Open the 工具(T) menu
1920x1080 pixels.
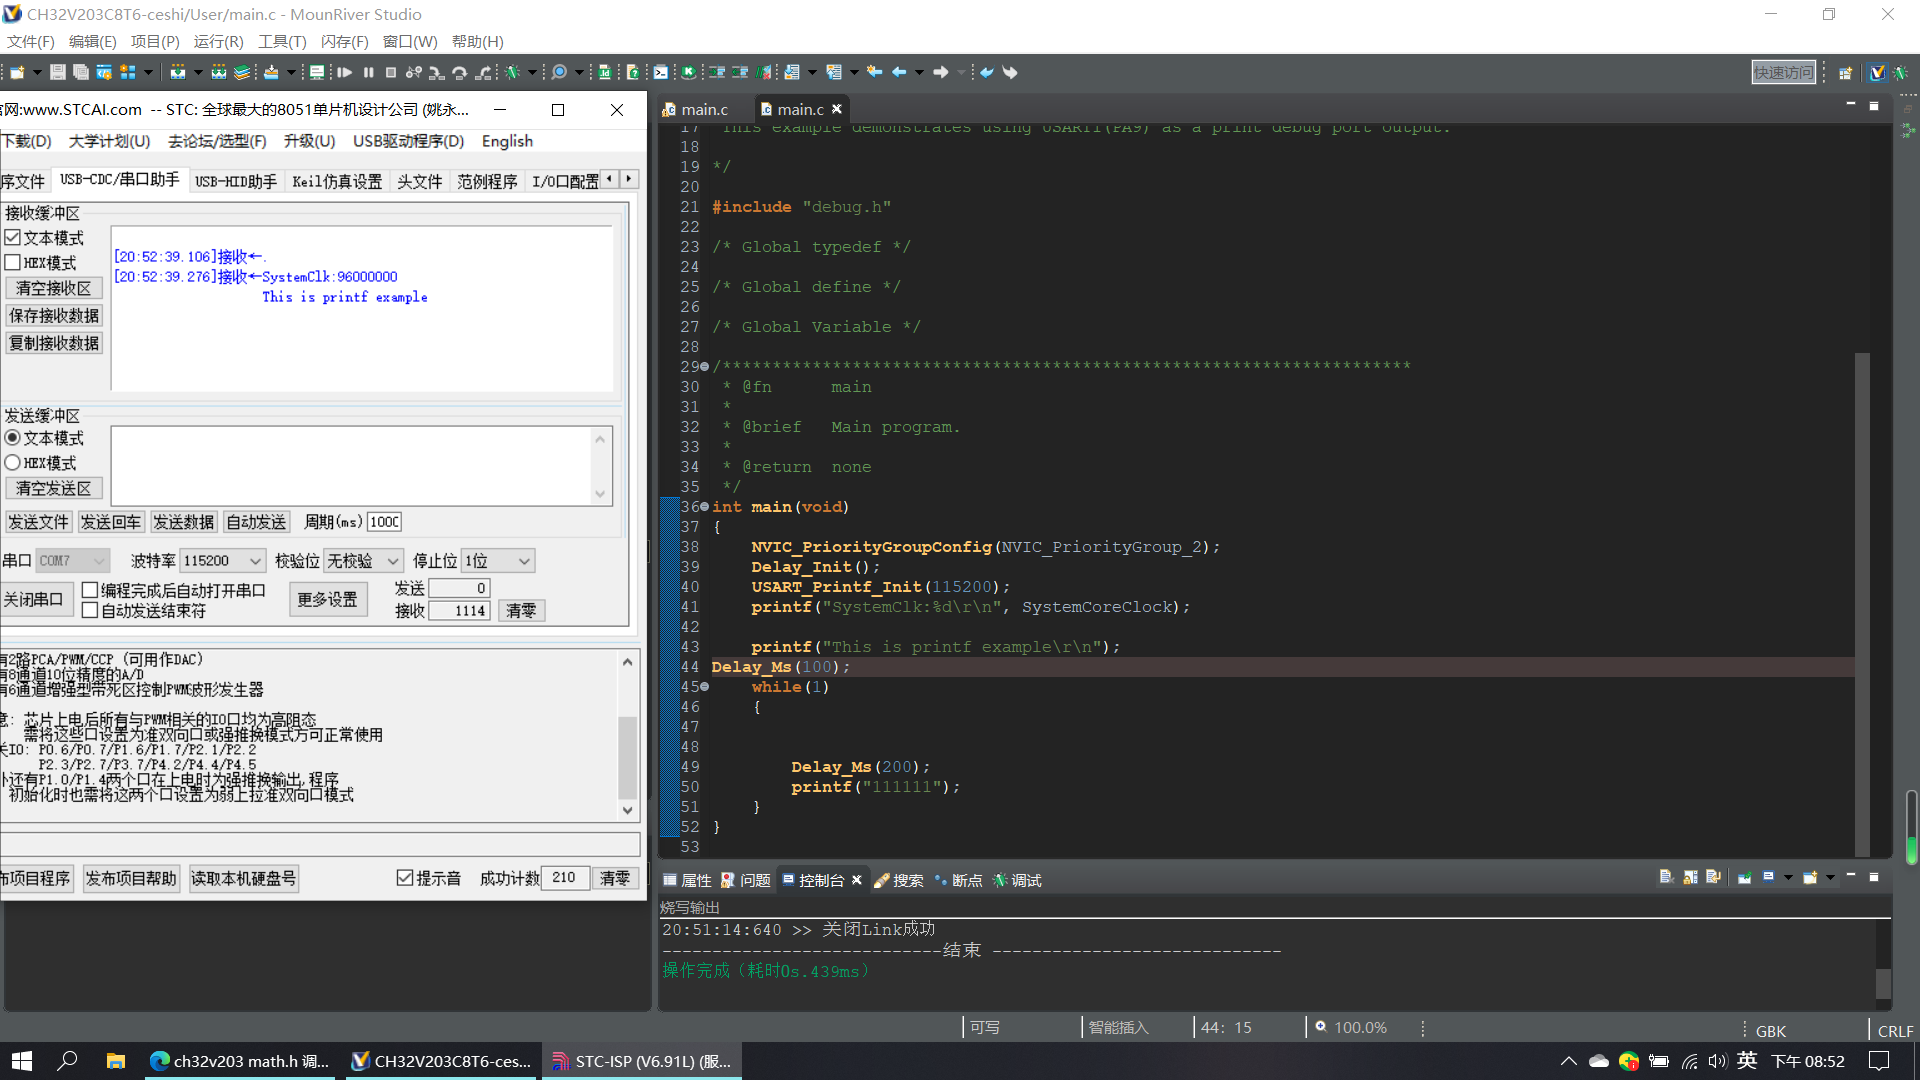[x=282, y=41]
